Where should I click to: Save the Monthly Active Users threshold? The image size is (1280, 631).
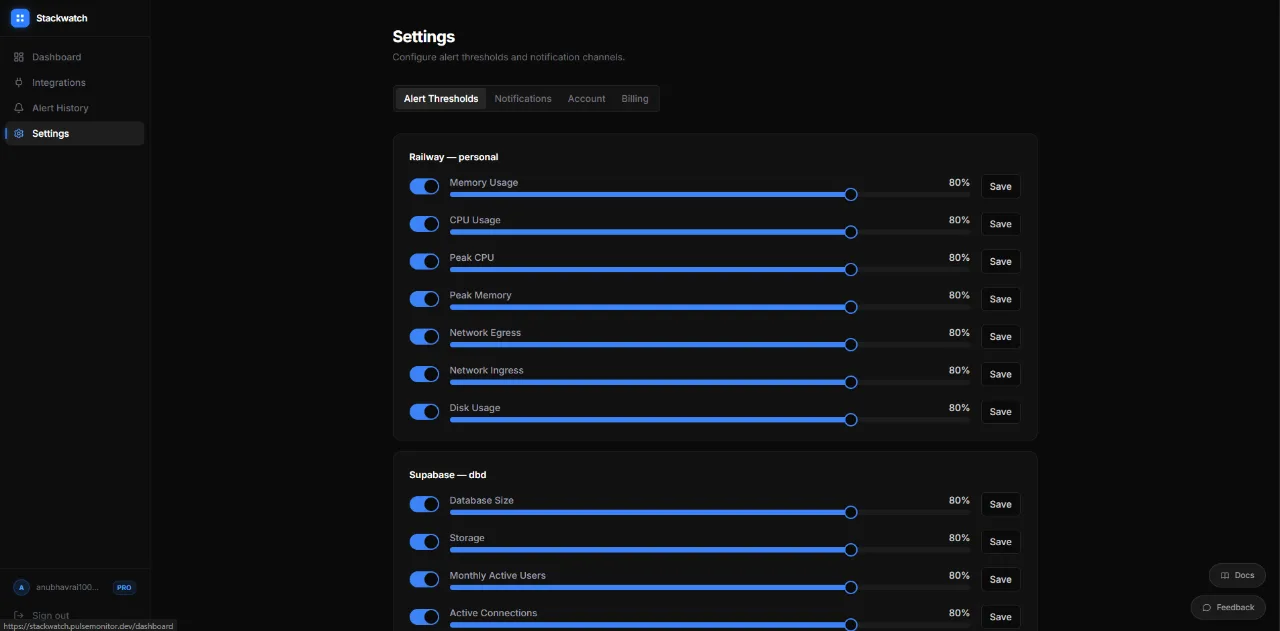(1000, 579)
